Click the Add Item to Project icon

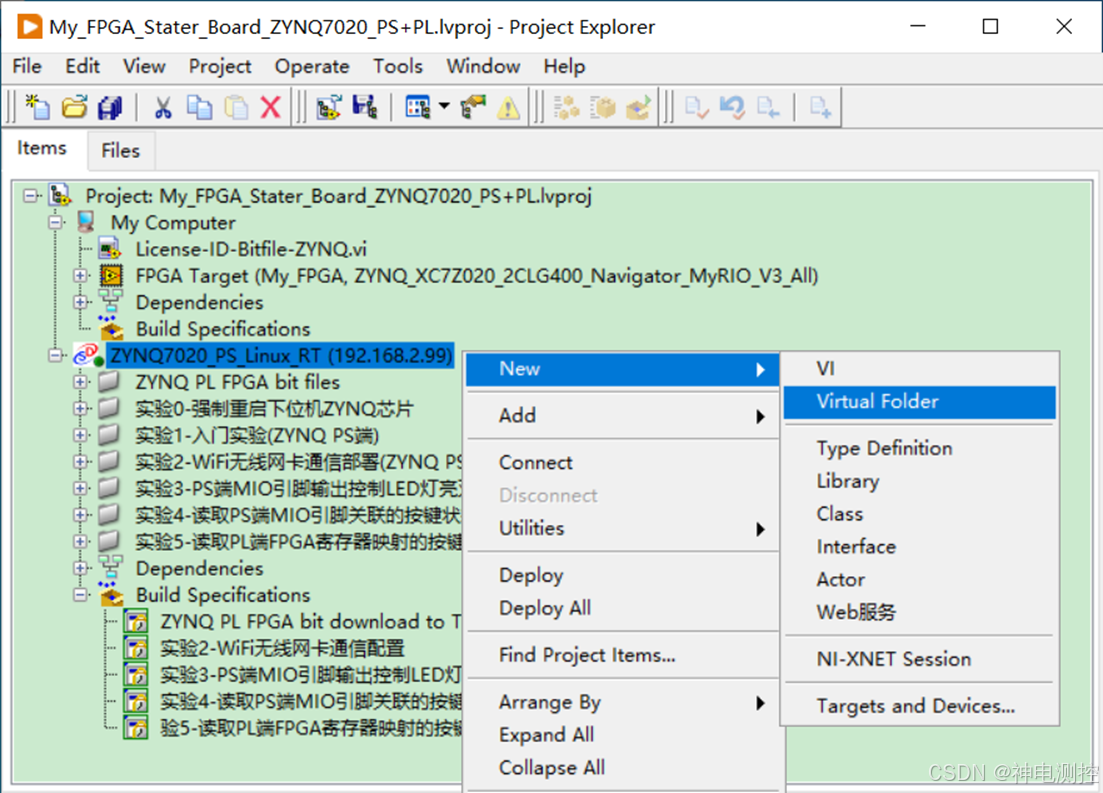329,107
